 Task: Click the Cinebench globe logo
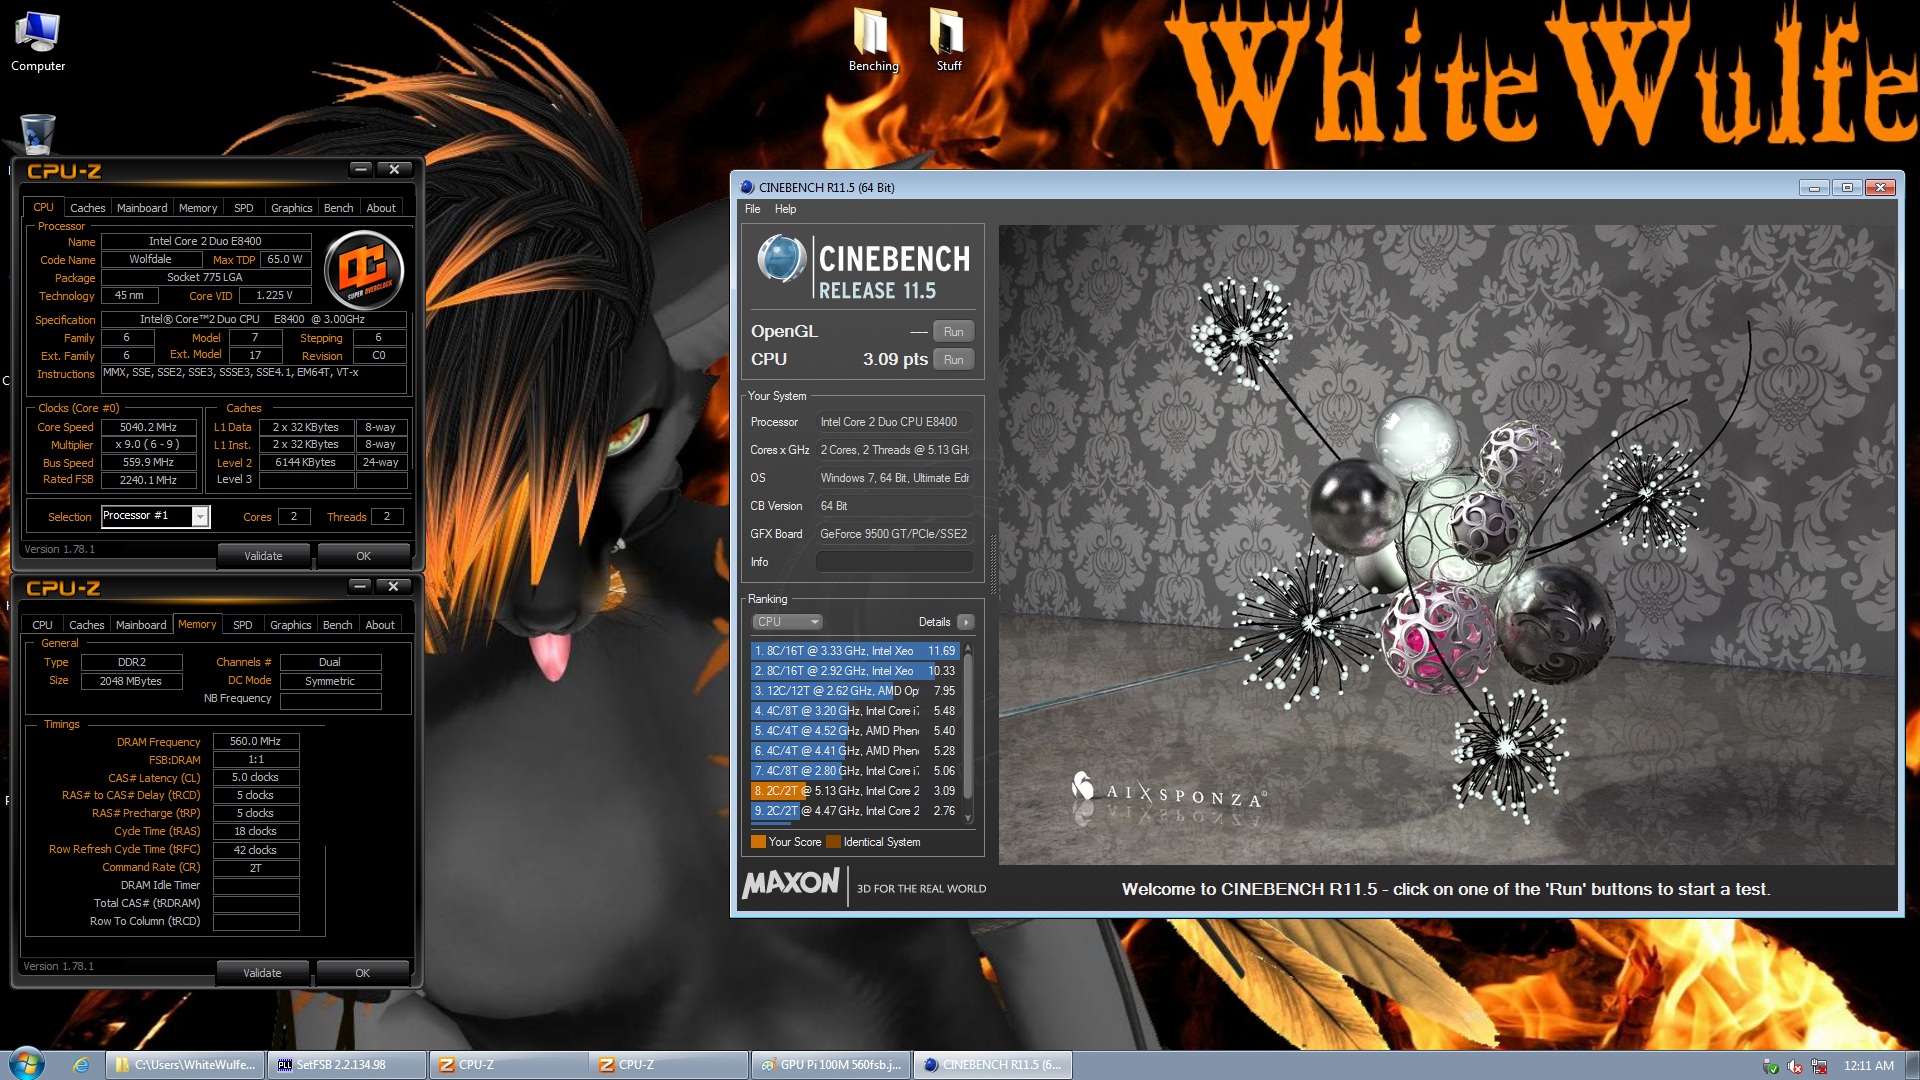[781, 259]
